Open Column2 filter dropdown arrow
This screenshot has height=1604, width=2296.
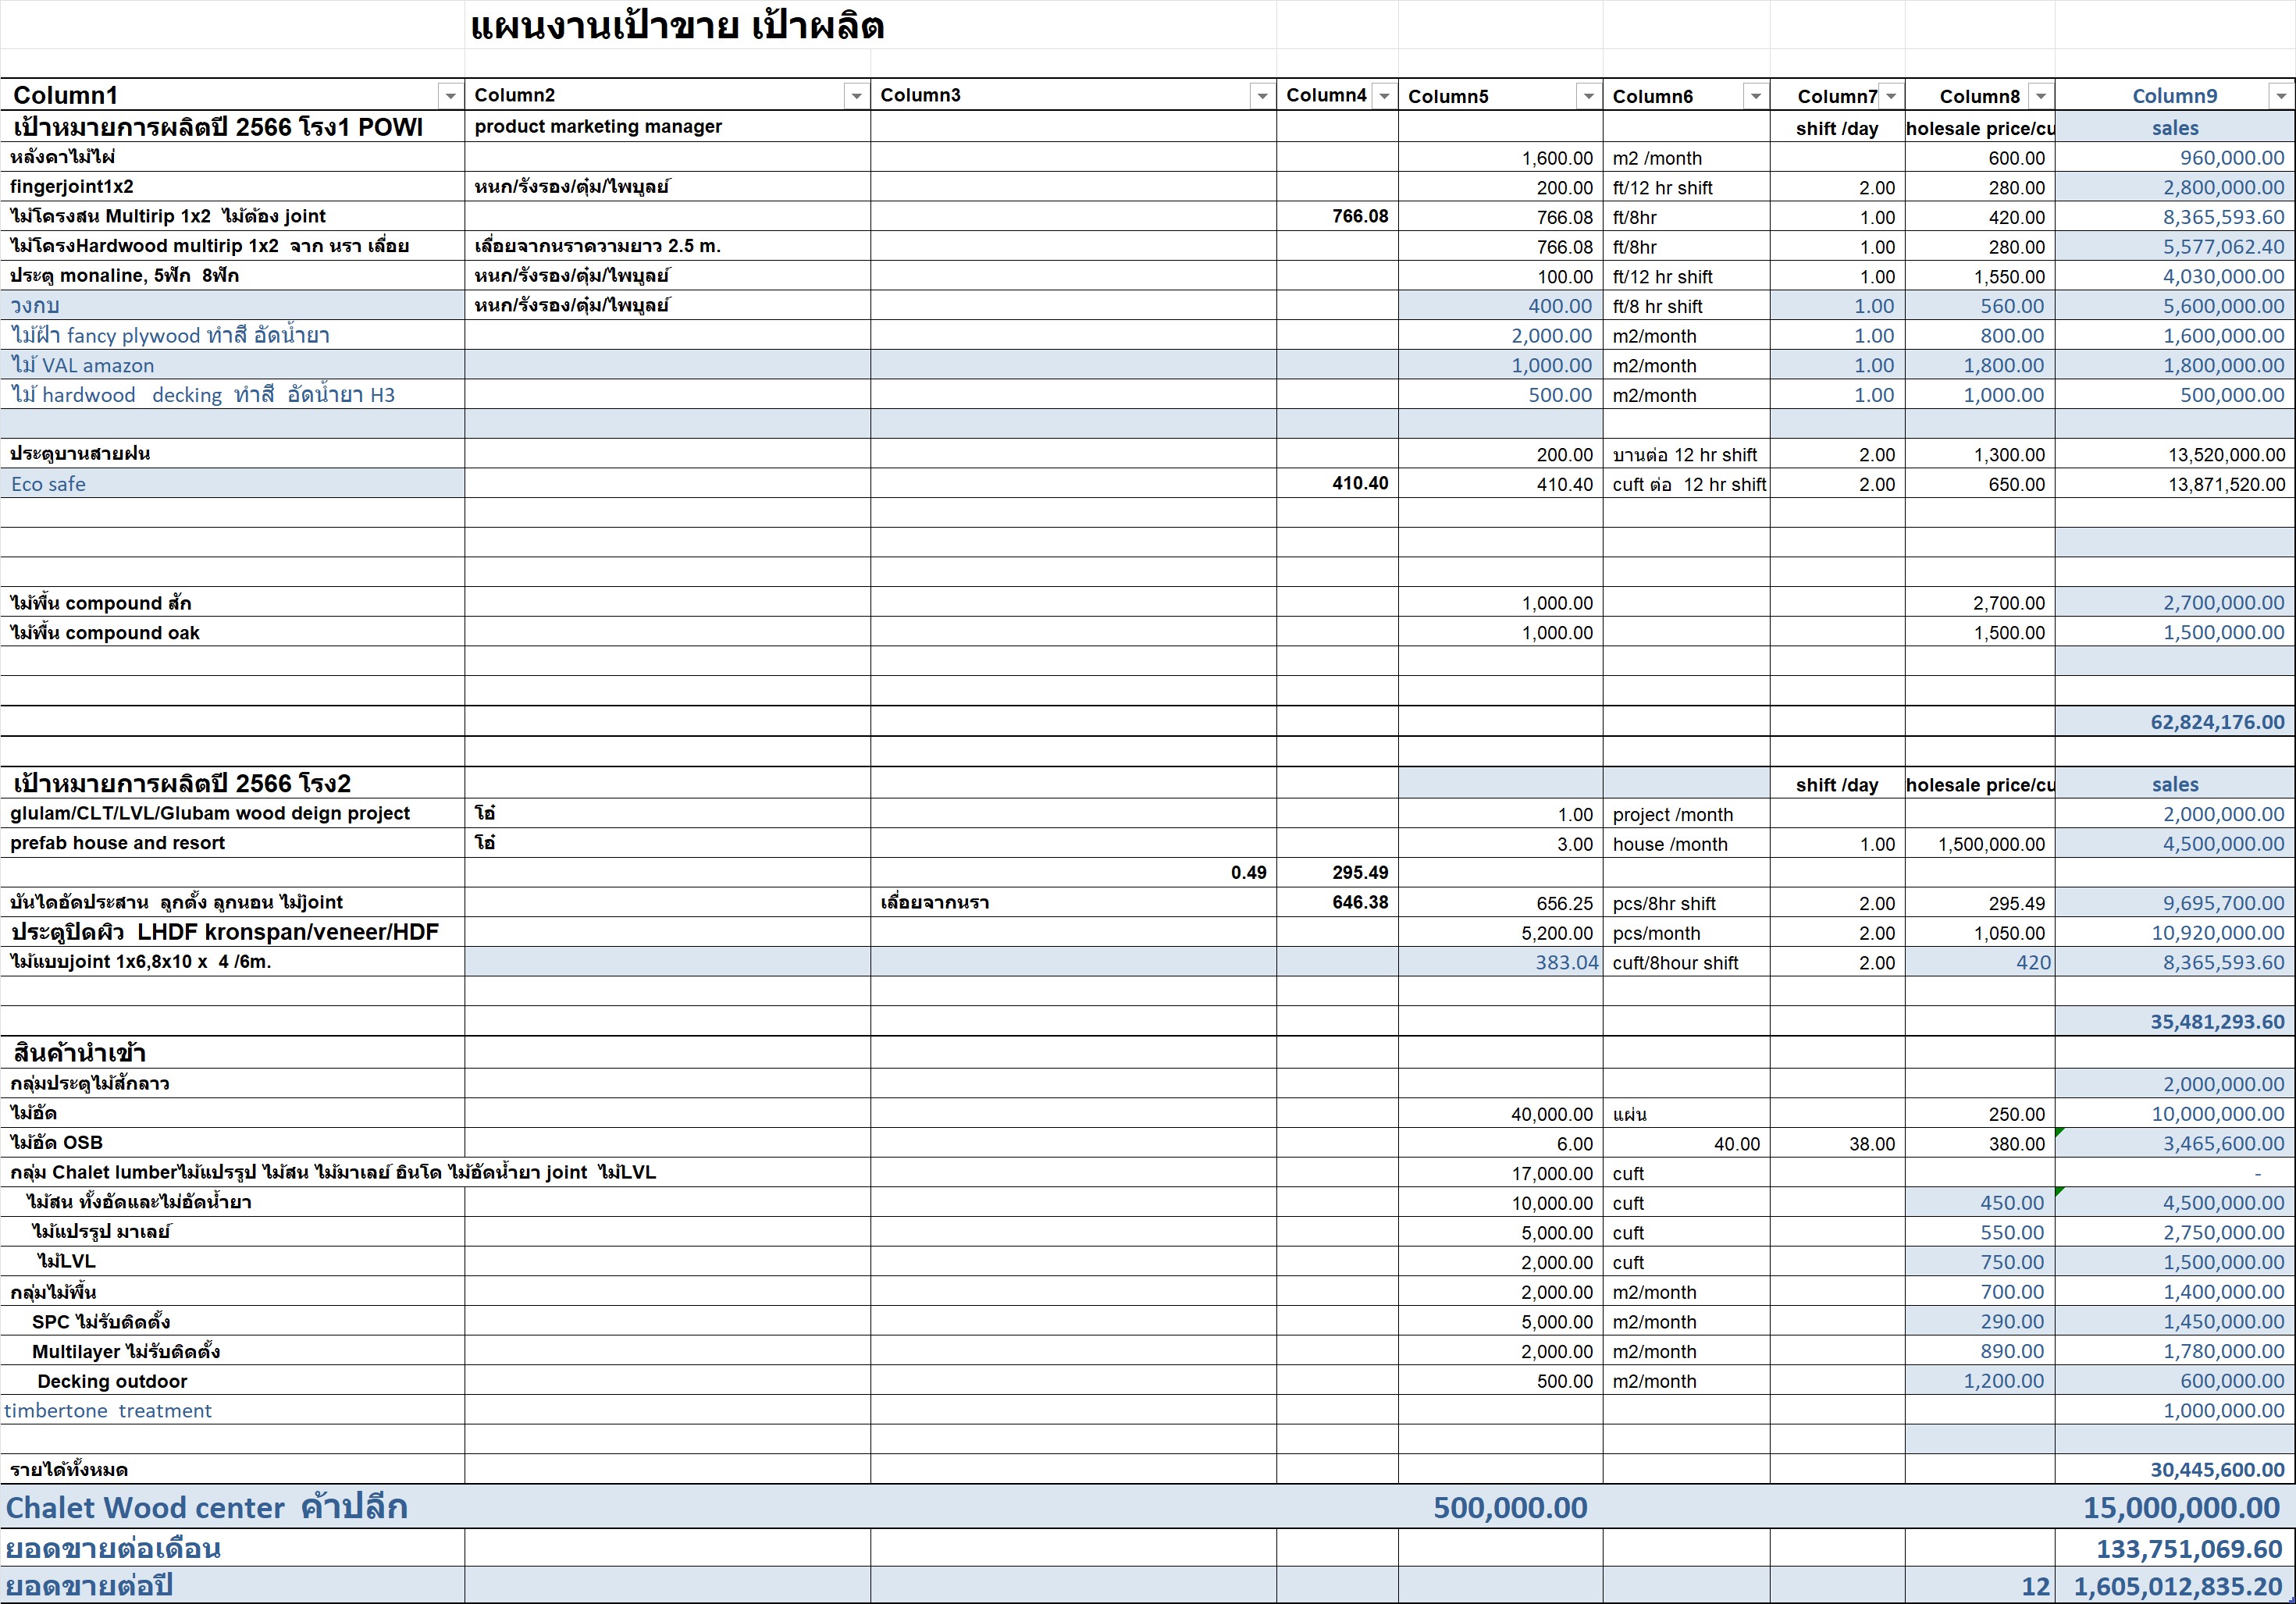click(856, 96)
